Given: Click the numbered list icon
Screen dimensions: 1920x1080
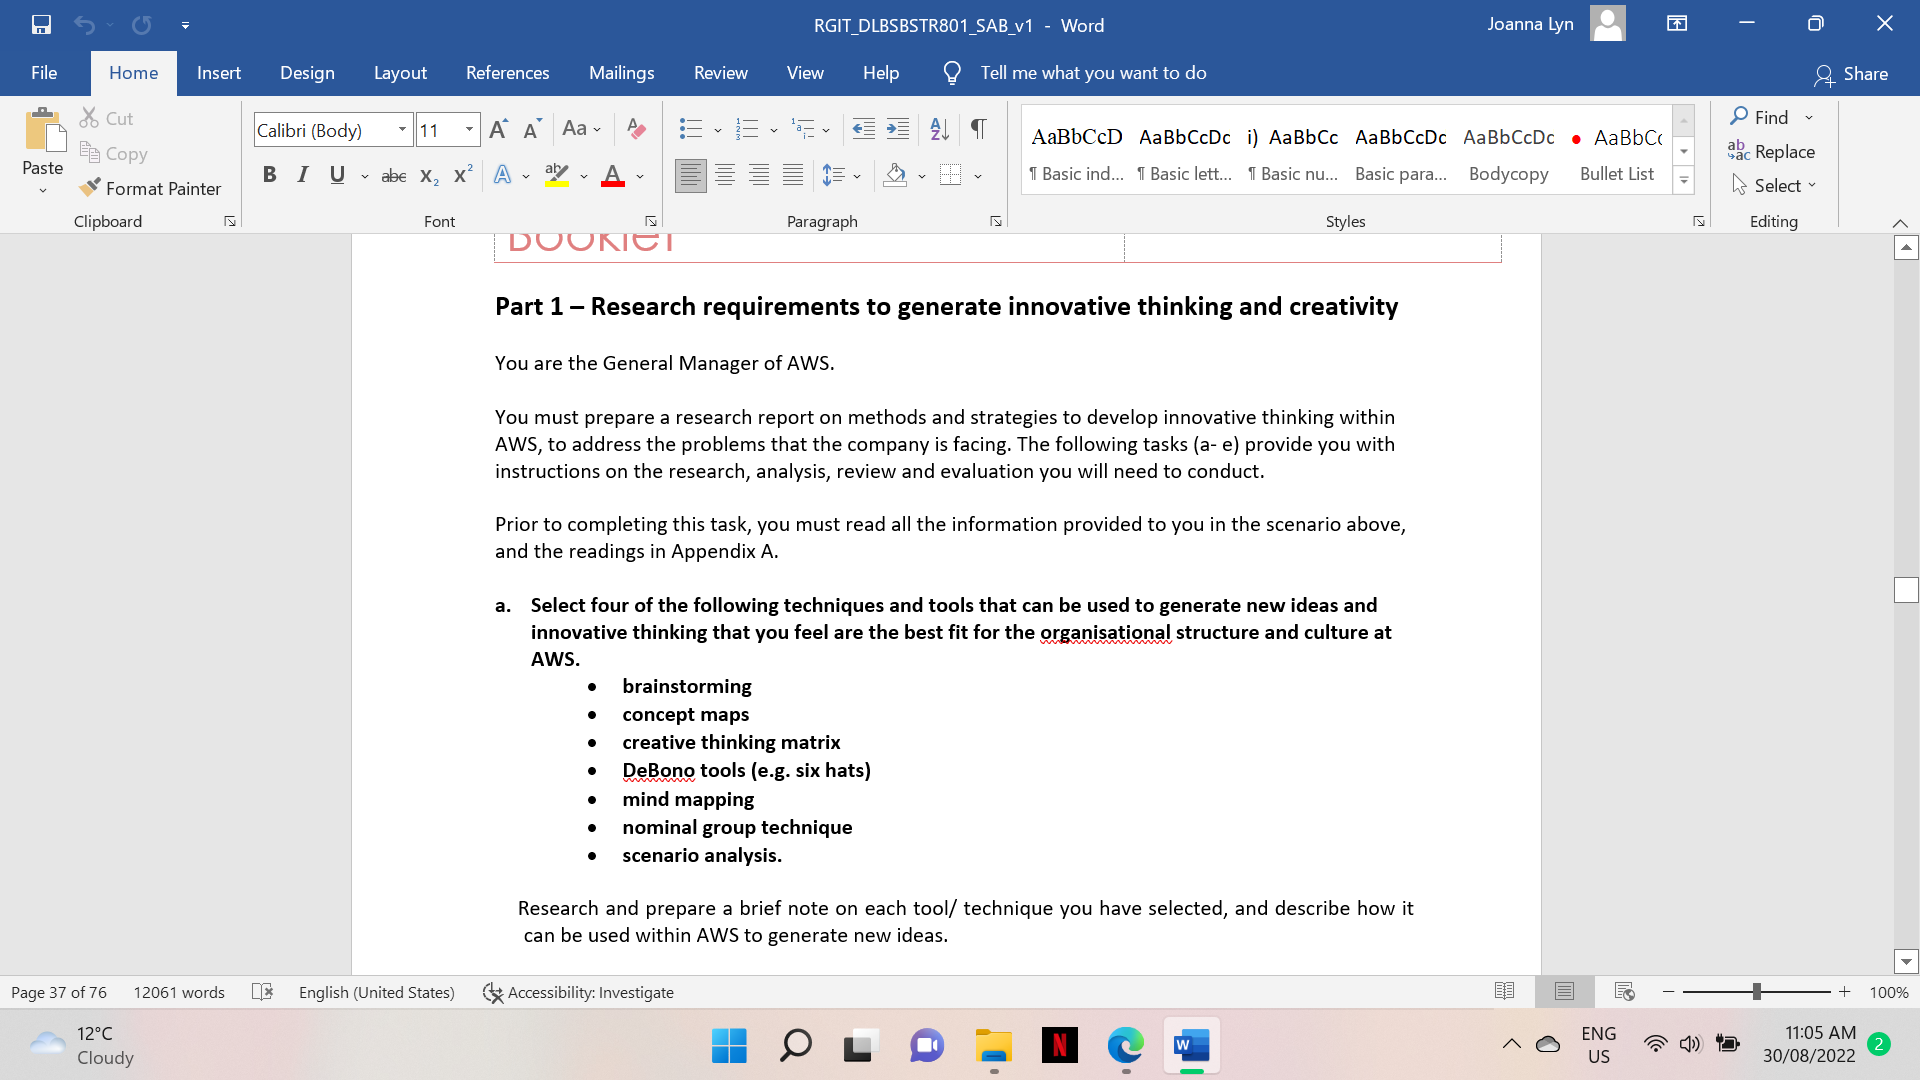Looking at the screenshot, I should pyautogui.click(x=746, y=128).
